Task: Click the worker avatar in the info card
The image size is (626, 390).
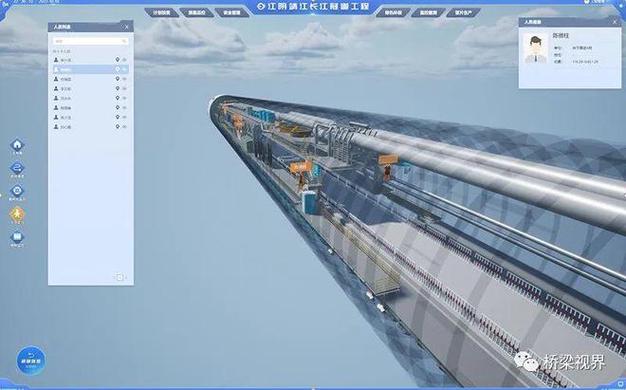Action: pos(535,49)
